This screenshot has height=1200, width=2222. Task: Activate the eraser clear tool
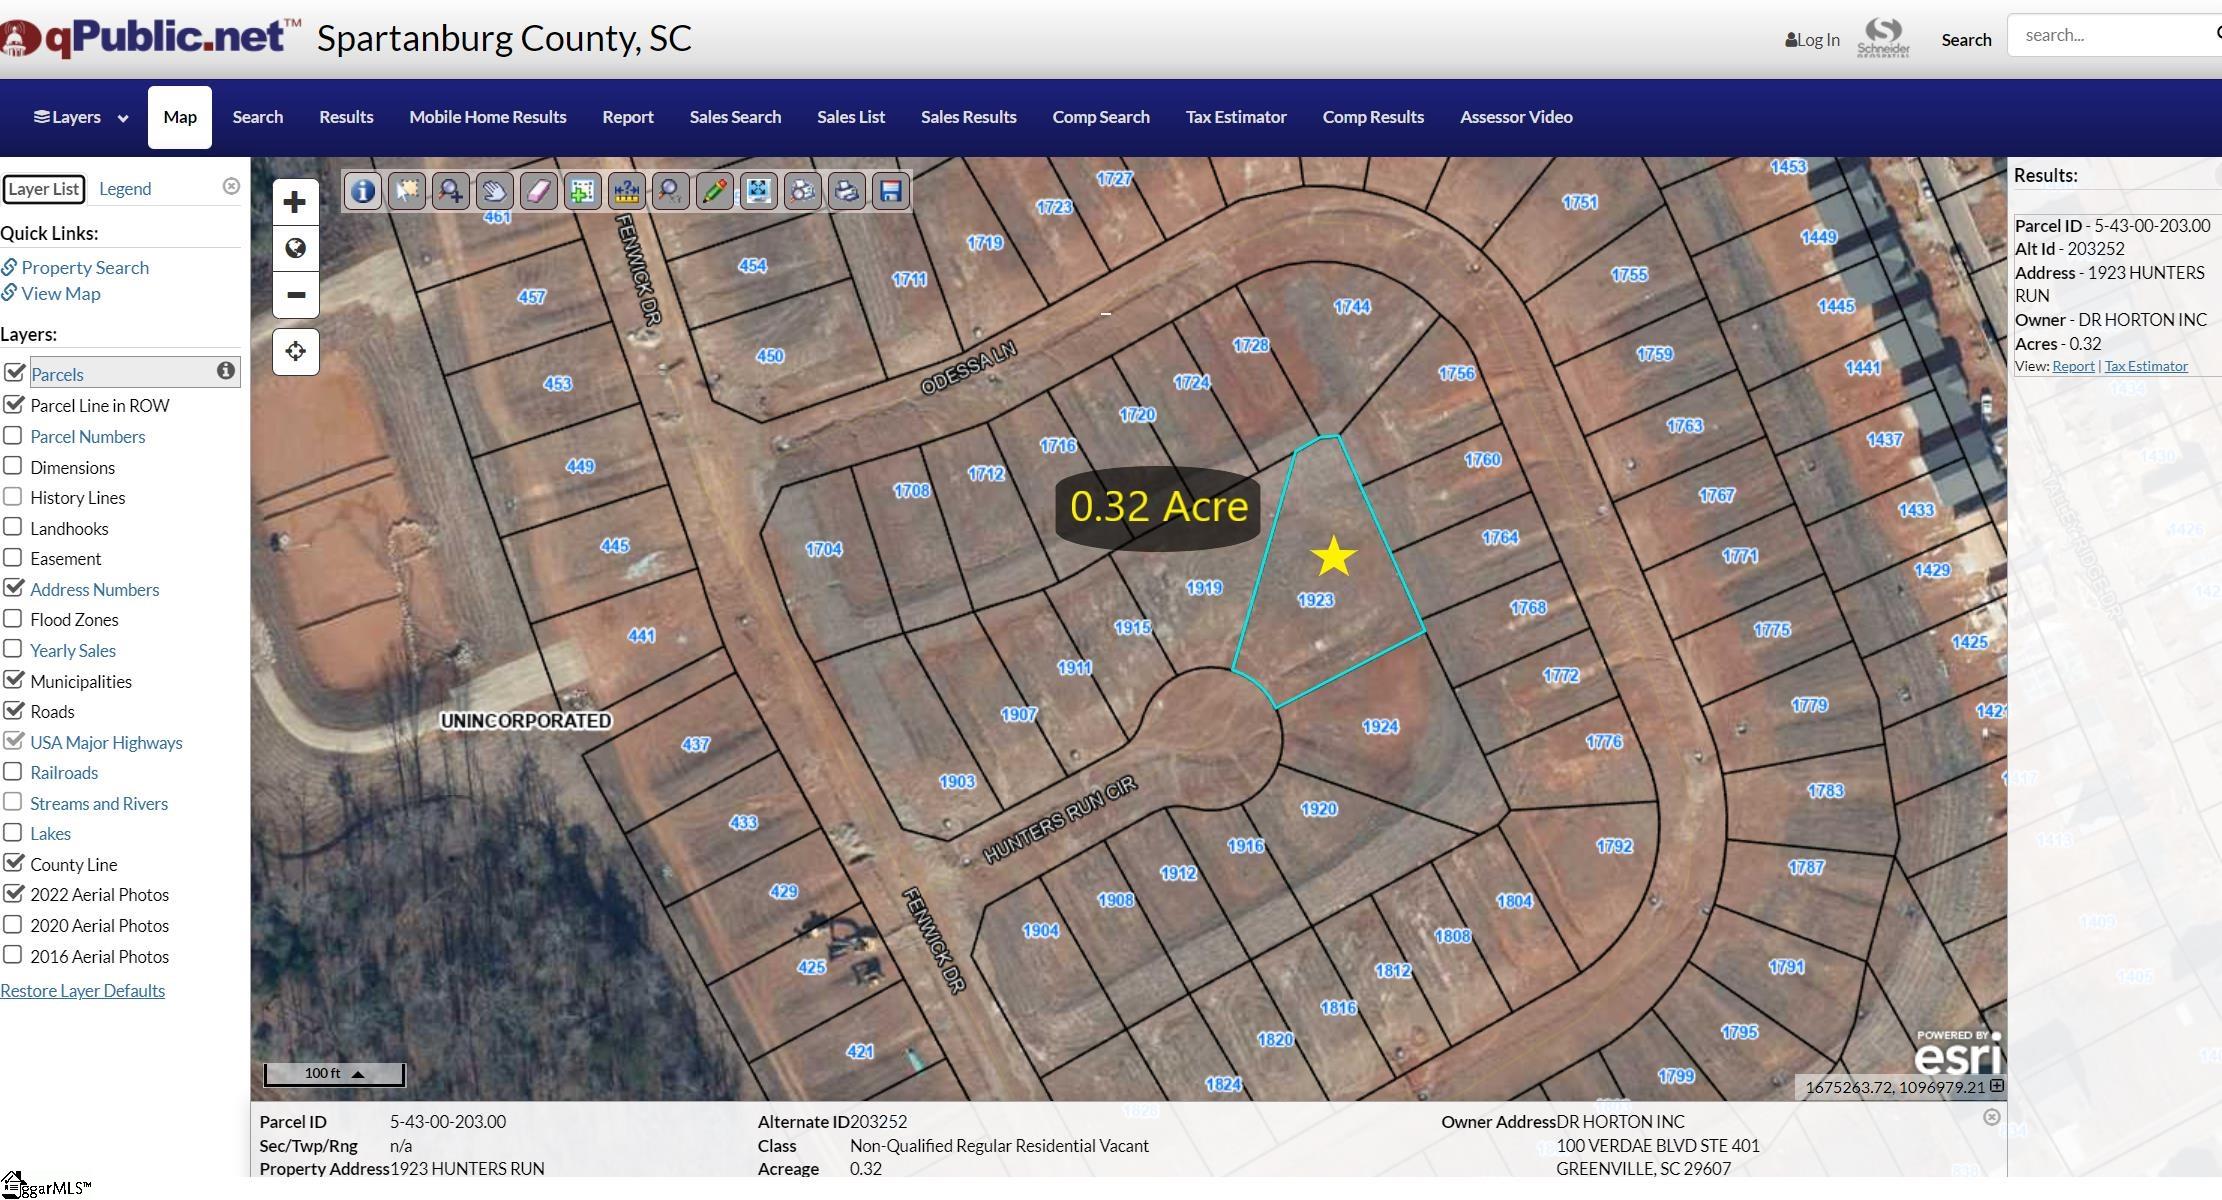click(x=538, y=190)
